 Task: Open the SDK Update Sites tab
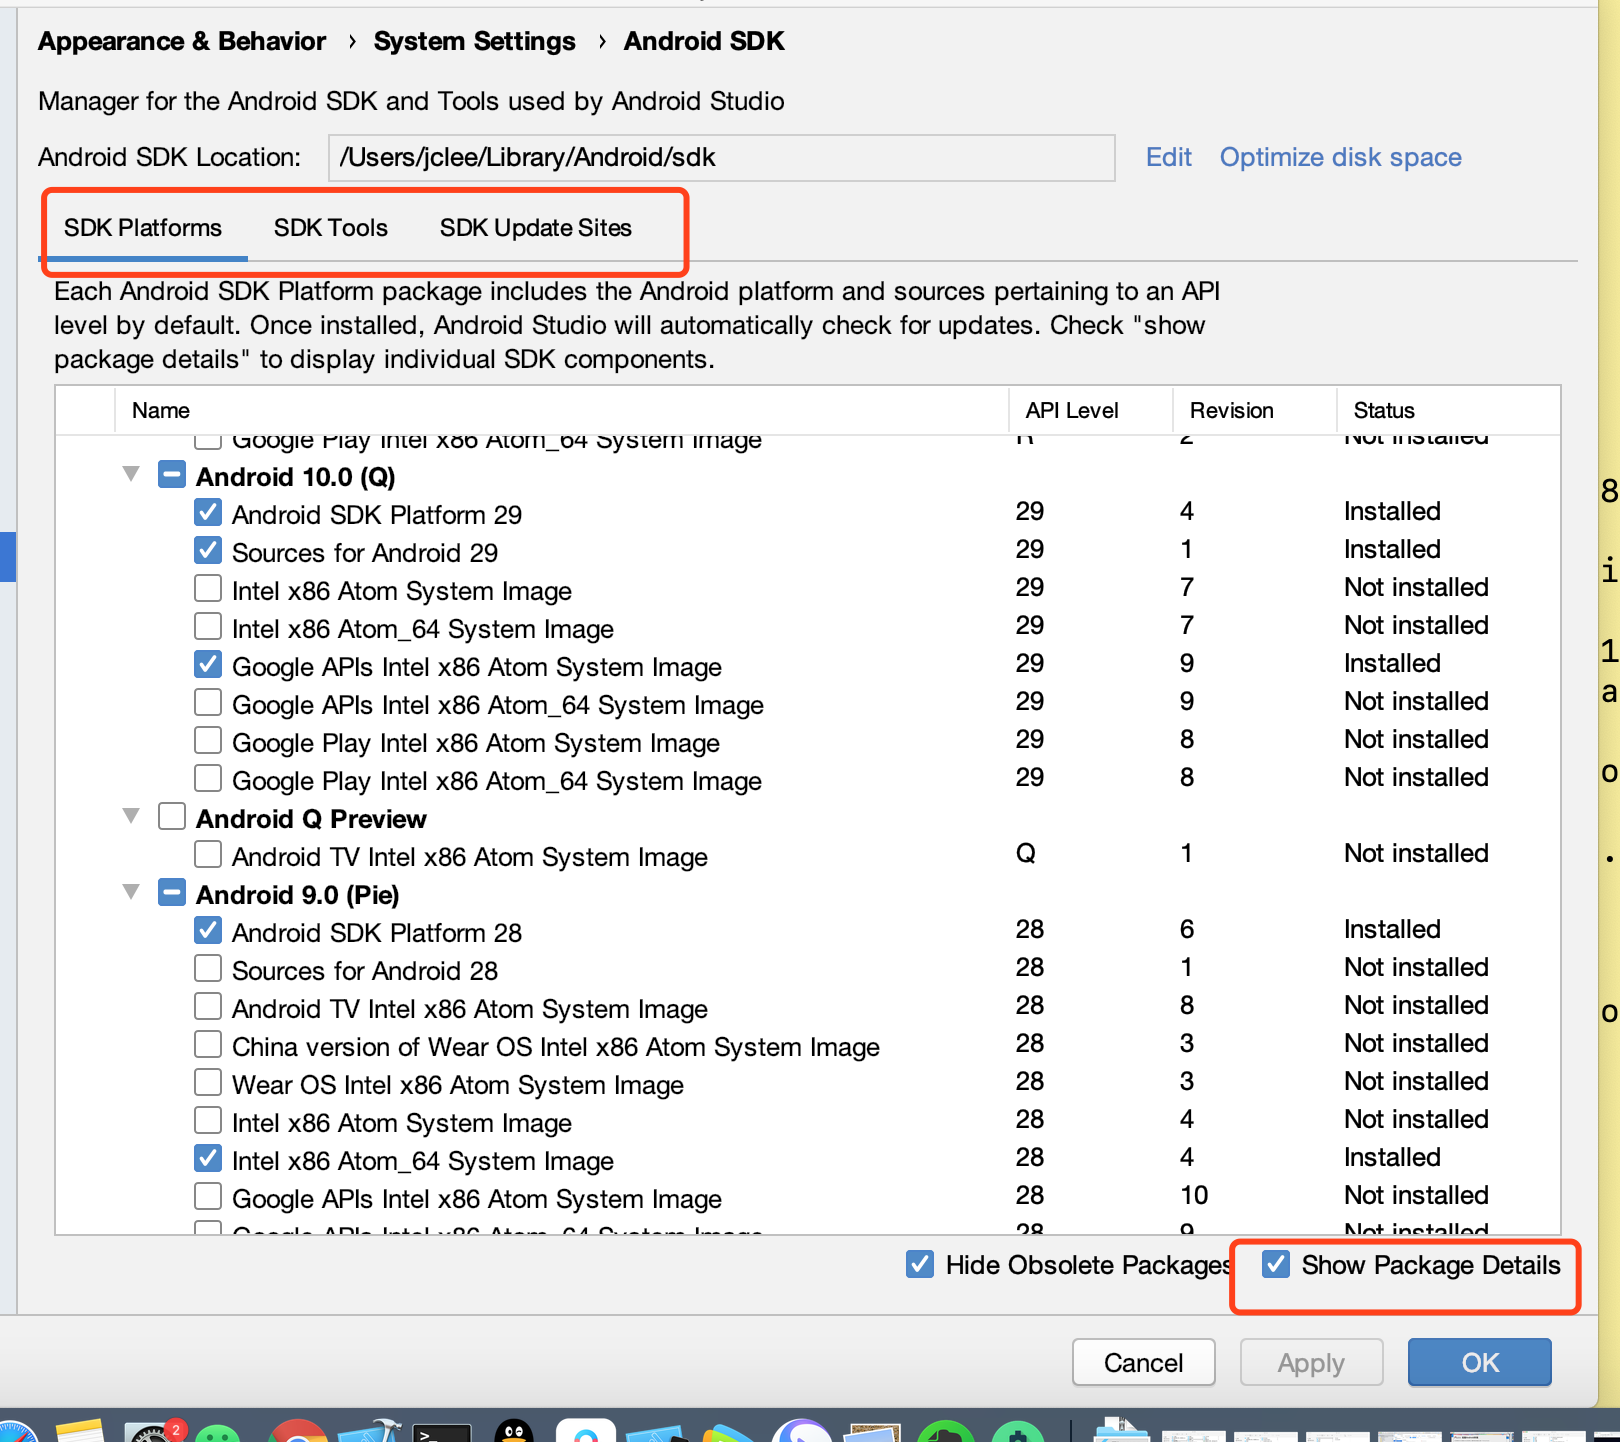(536, 228)
